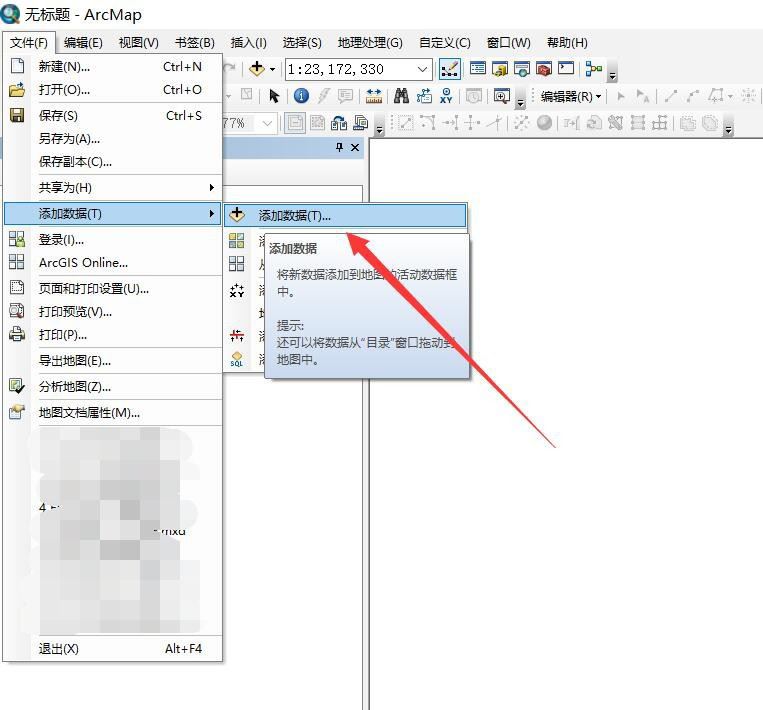Click the Add XY Data submenu icon

coord(236,291)
